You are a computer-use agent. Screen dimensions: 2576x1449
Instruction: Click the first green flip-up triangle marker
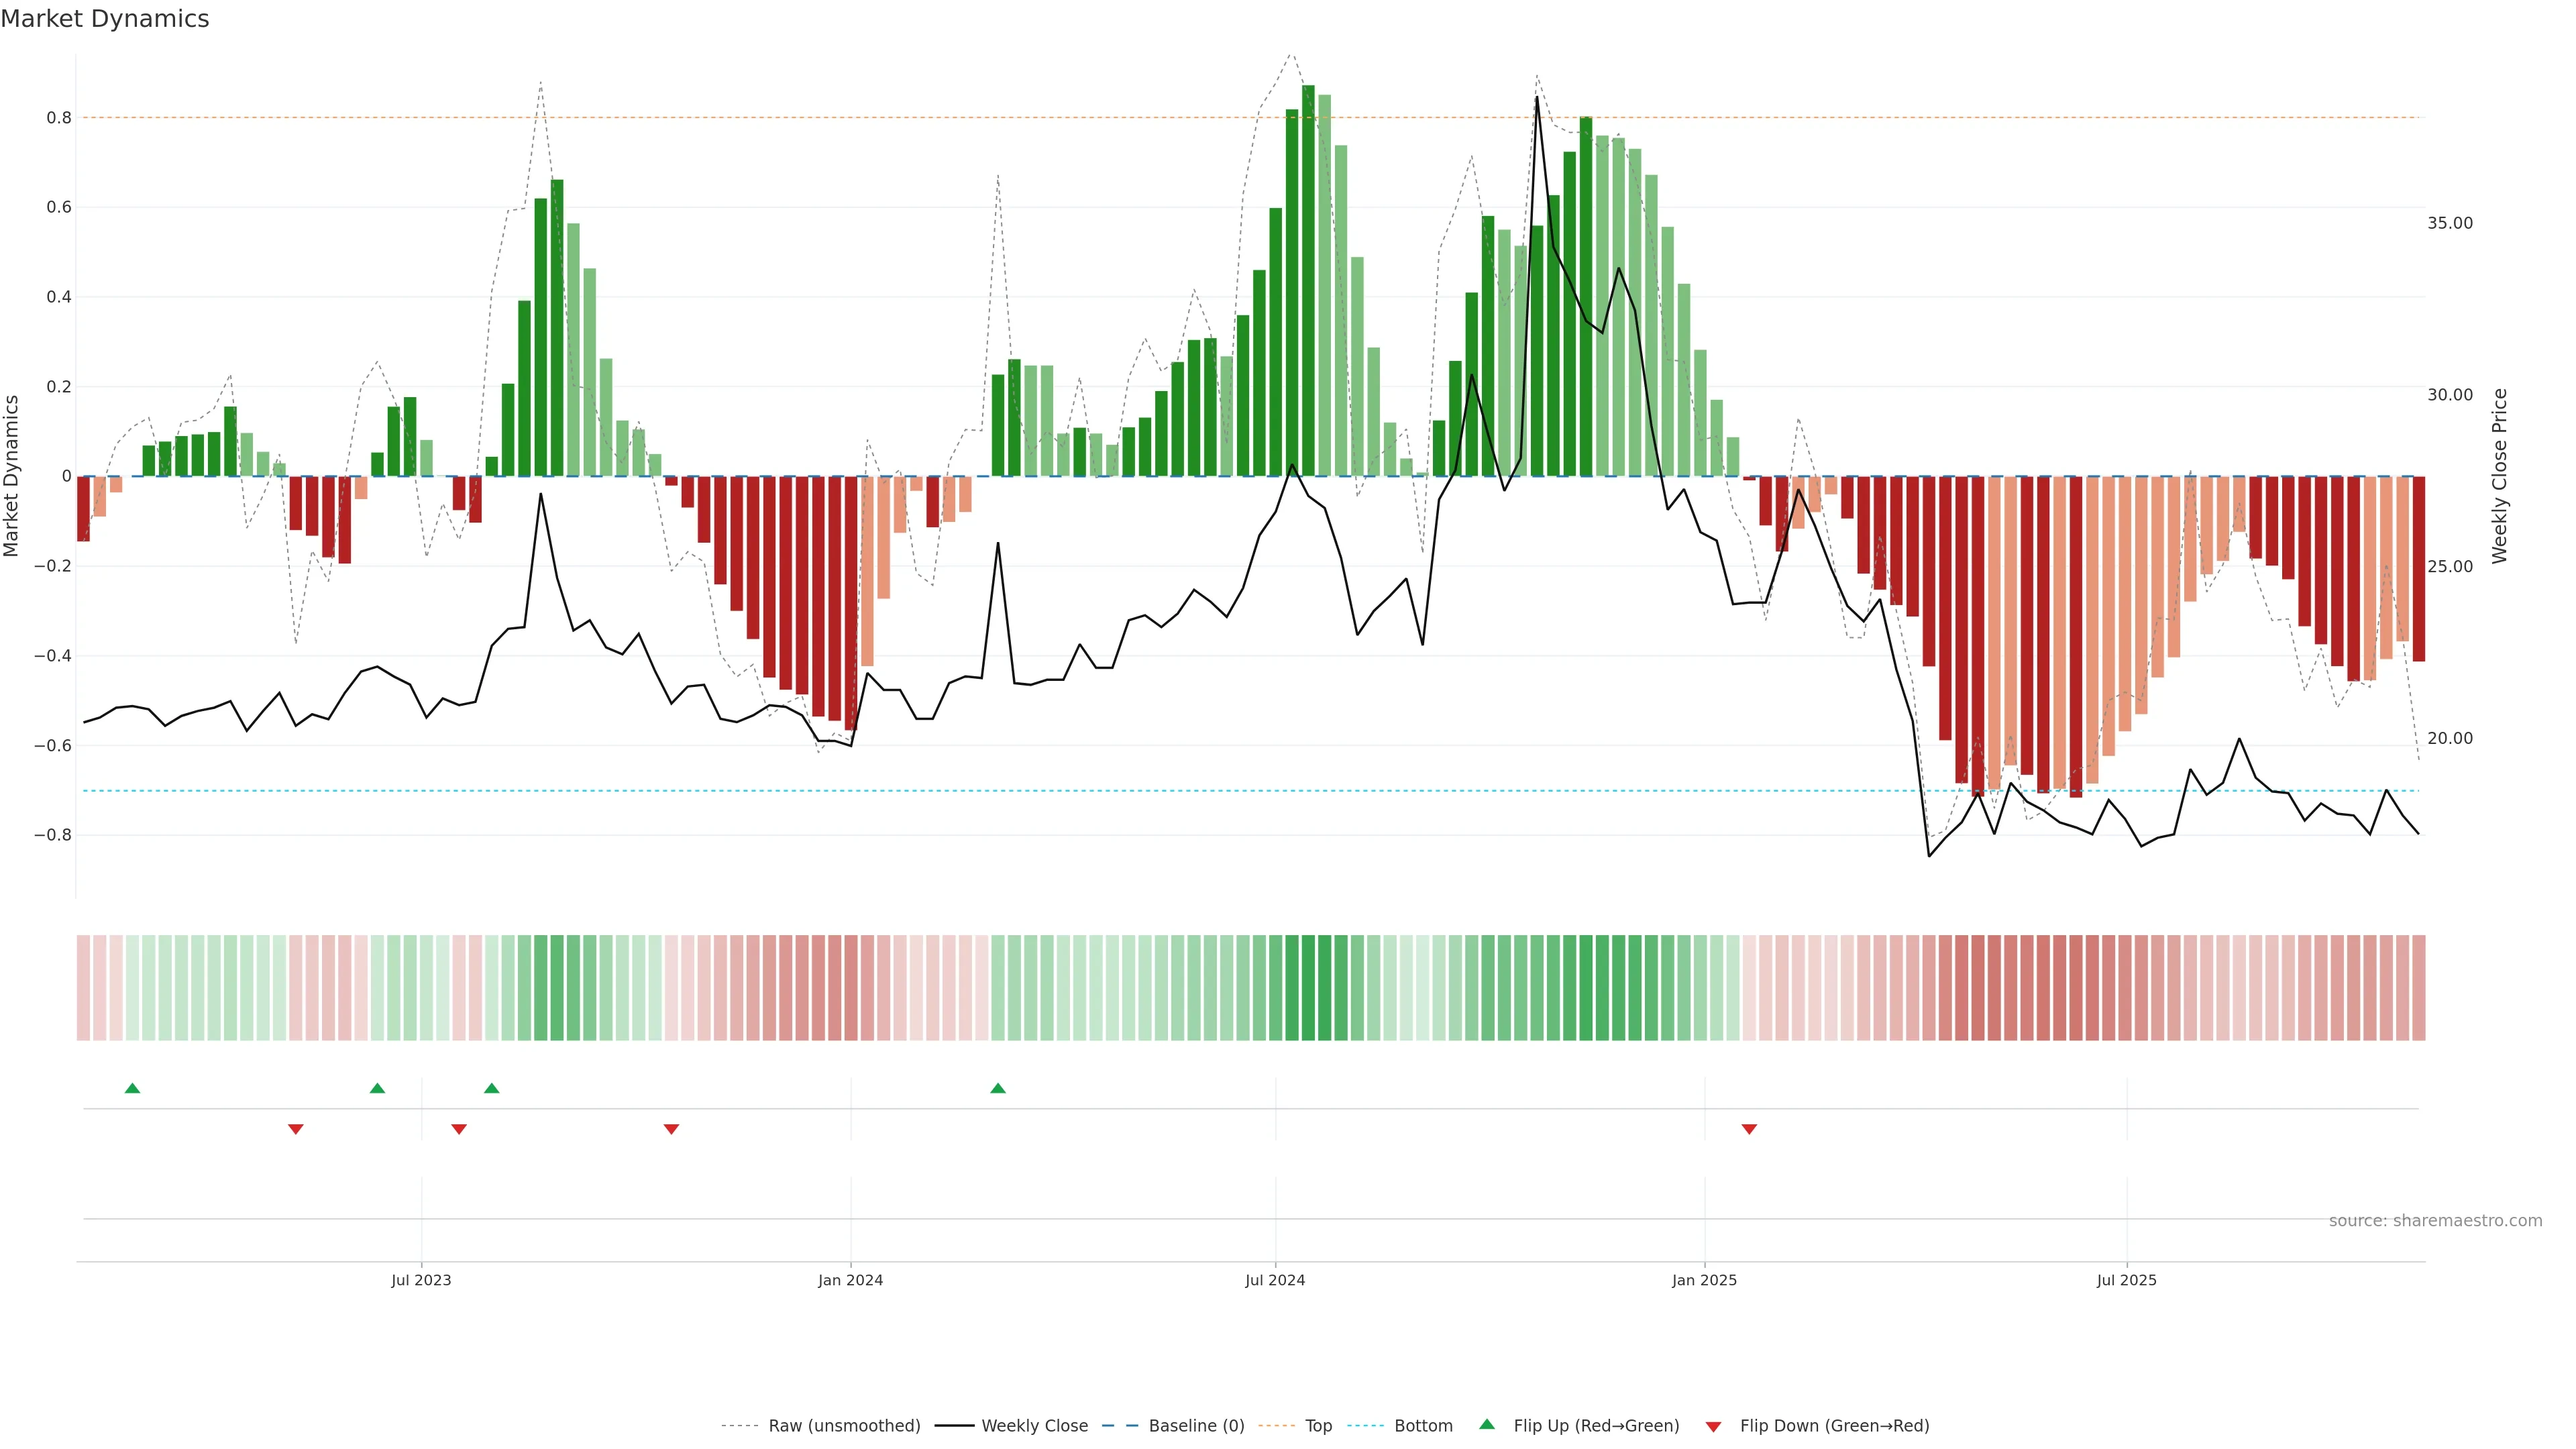132,1088
